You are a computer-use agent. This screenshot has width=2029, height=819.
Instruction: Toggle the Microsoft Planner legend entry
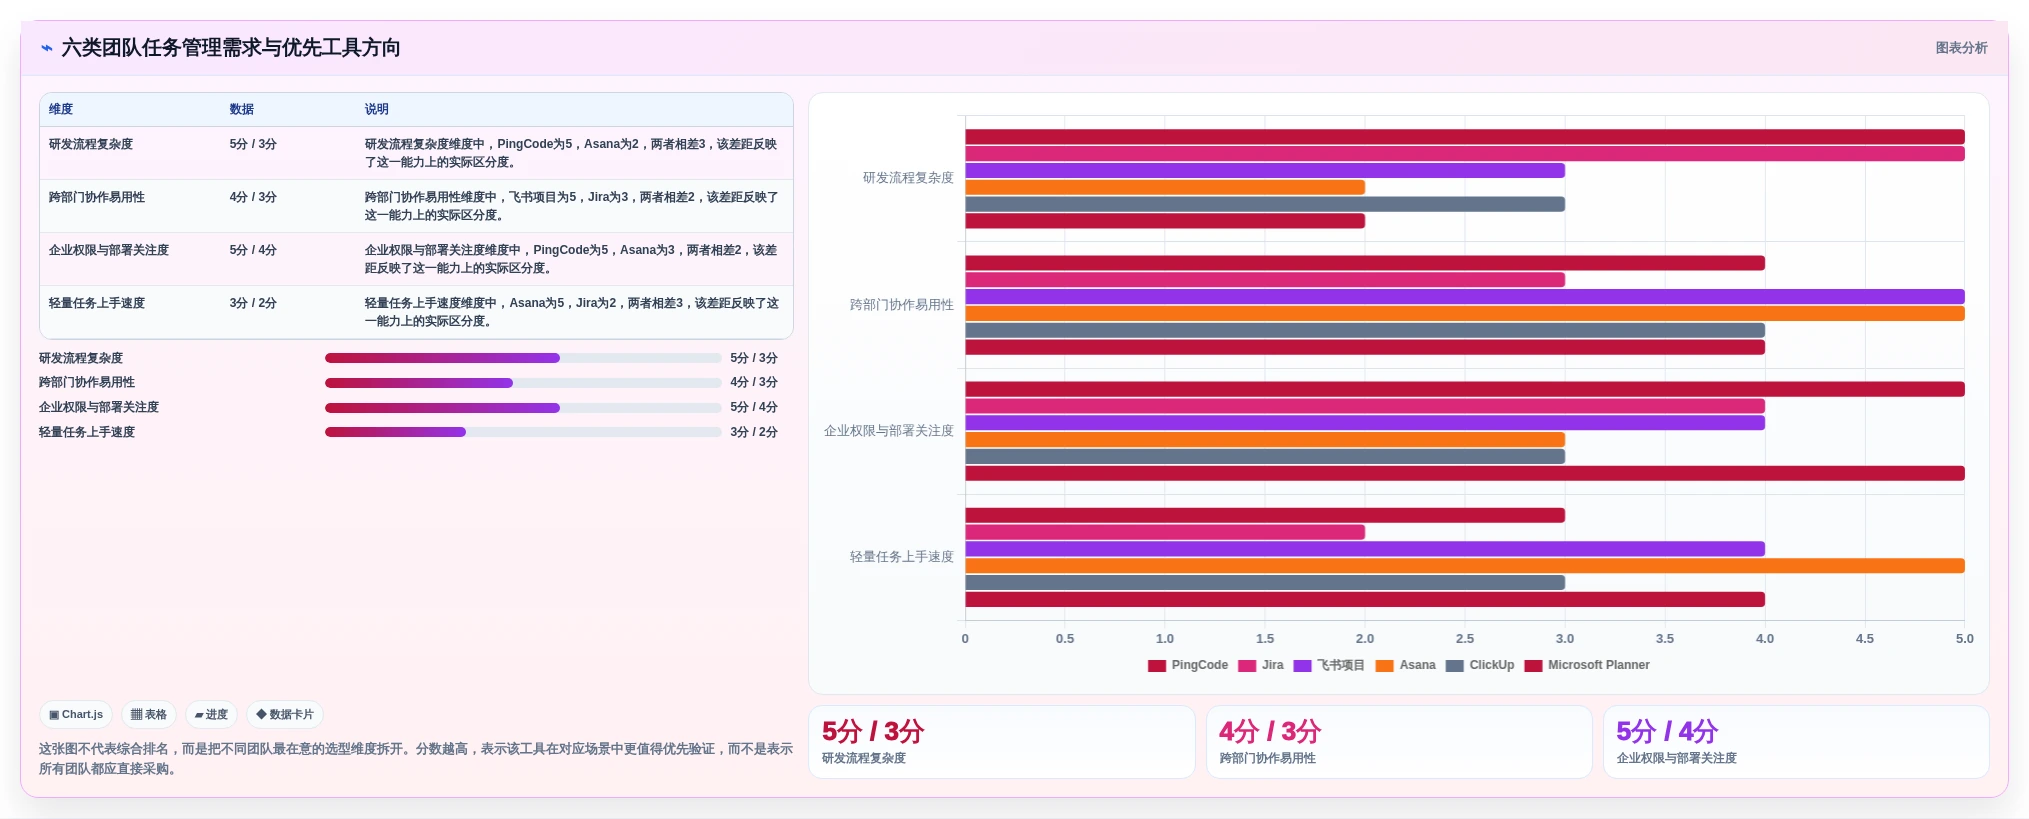(1587, 666)
